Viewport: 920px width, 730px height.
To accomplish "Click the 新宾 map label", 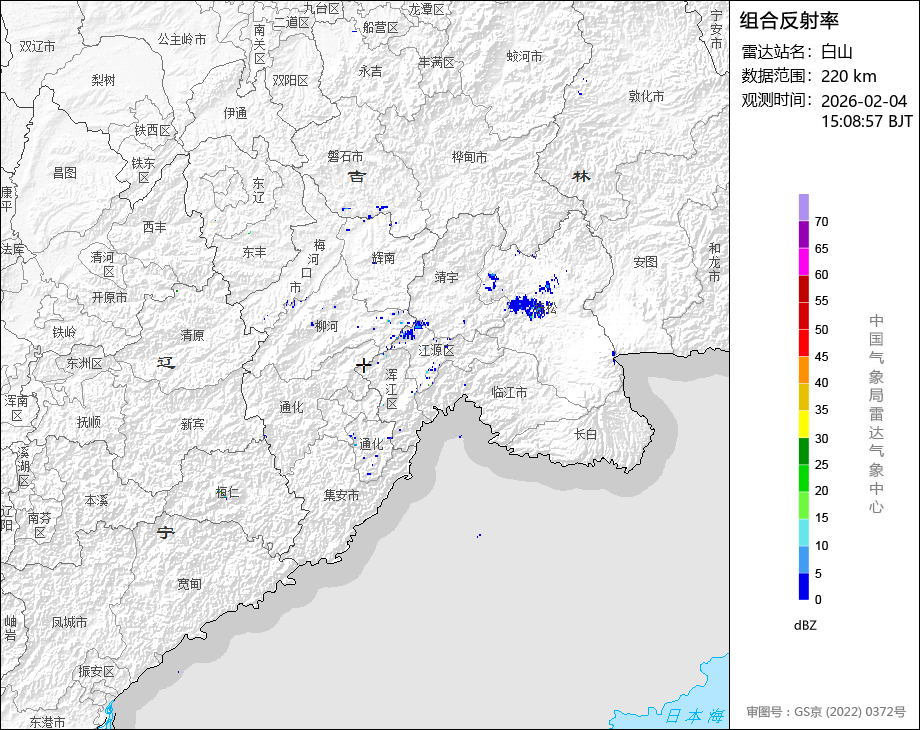I will click(x=192, y=424).
